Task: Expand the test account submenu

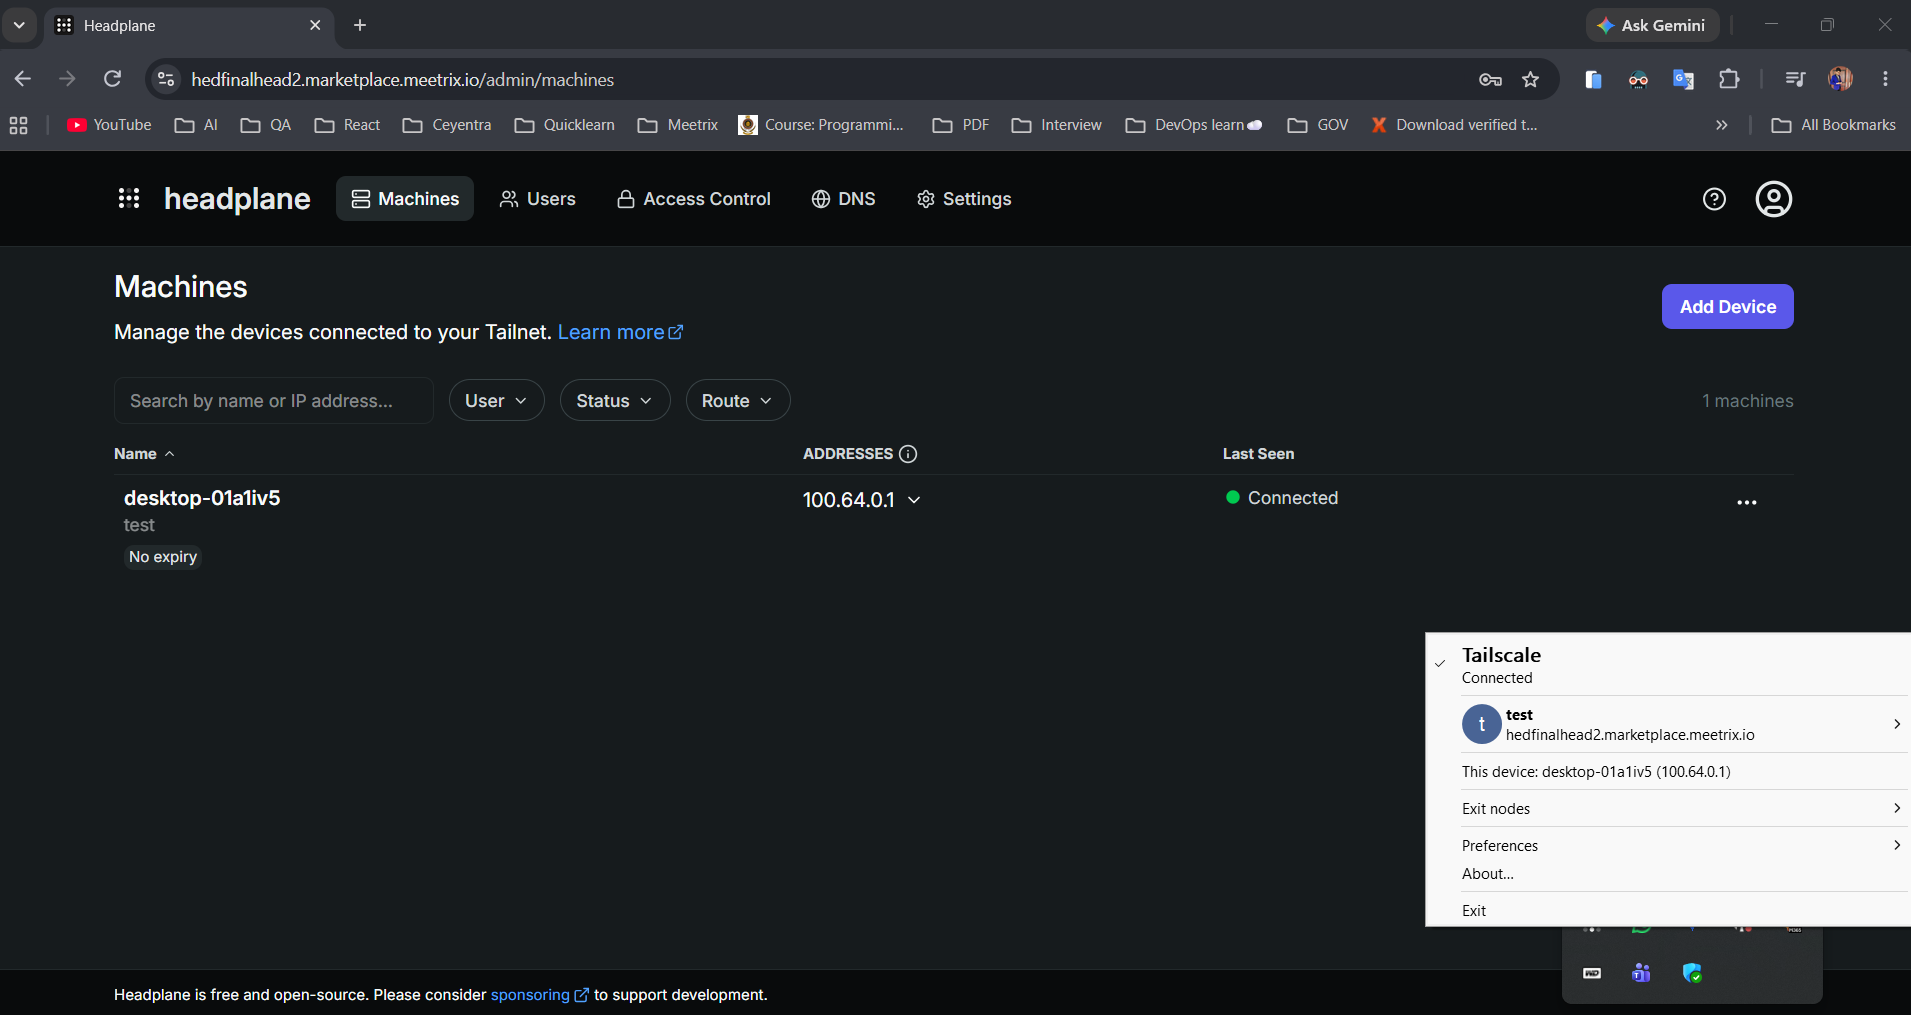Action: click(1668, 724)
